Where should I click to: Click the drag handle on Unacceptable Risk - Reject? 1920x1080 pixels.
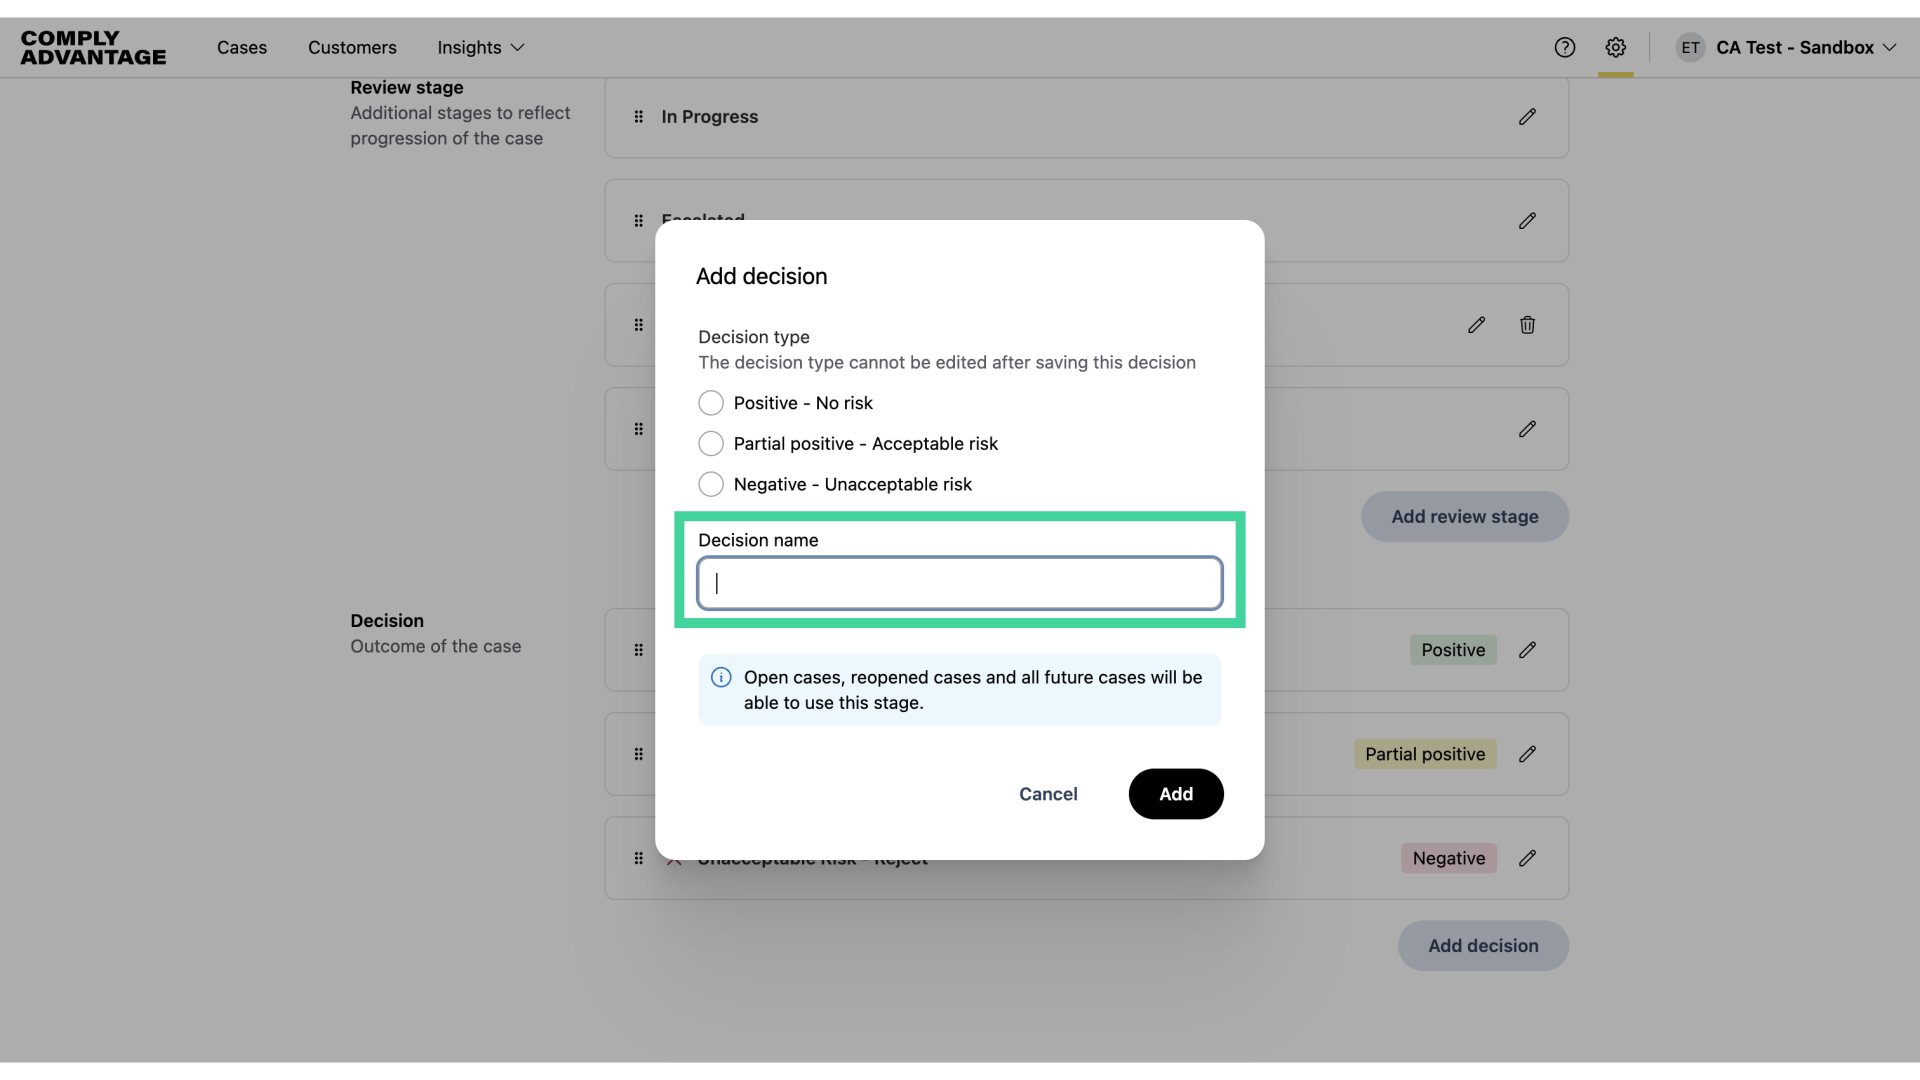point(638,857)
